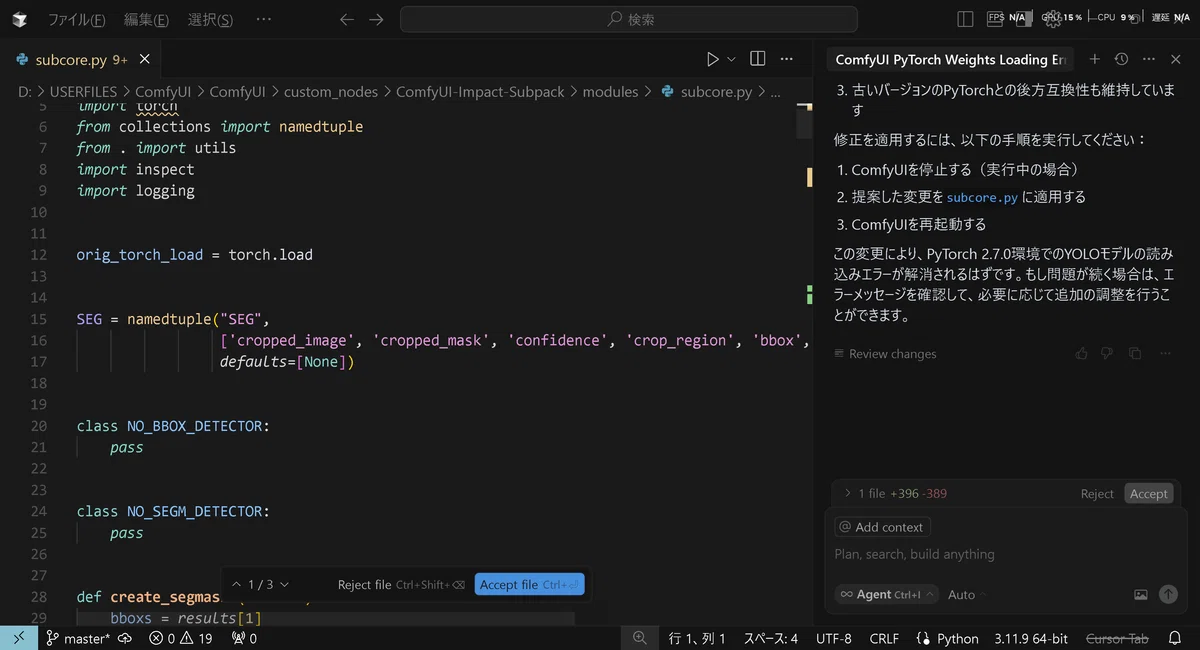Give thumbs down feedback on response

tap(1107, 354)
